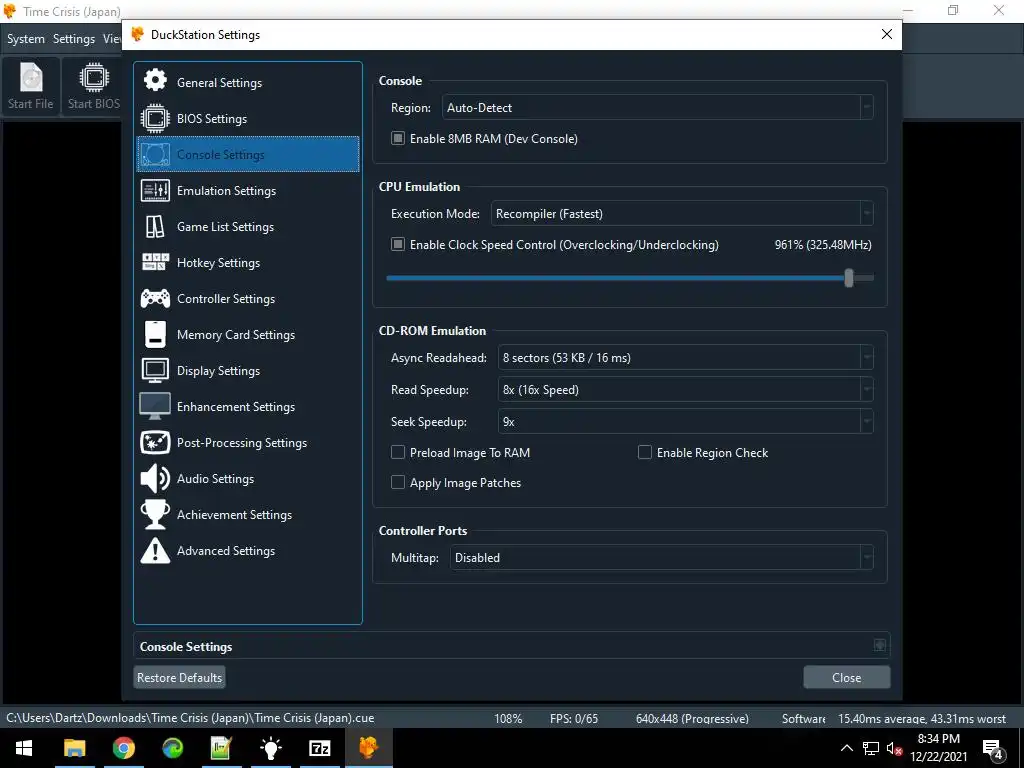Toggle Enable 8MB RAM (Dev Console) checkbox
1024x768 pixels.
point(397,138)
